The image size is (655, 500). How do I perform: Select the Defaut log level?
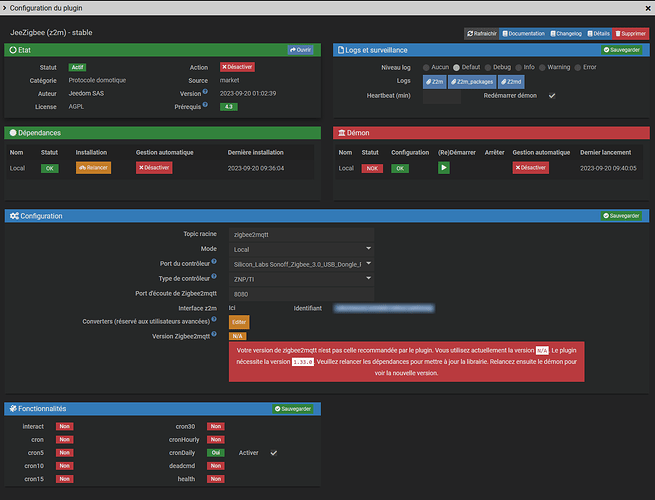pyautogui.click(x=456, y=67)
